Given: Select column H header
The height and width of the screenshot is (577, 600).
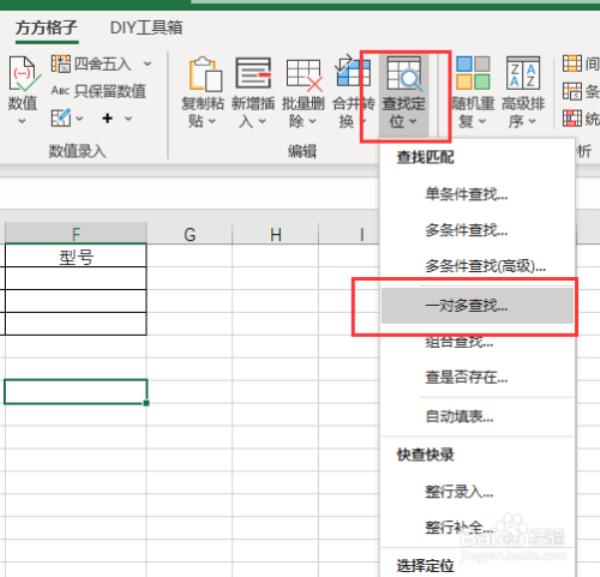Looking at the screenshot, I should (275, 234).
